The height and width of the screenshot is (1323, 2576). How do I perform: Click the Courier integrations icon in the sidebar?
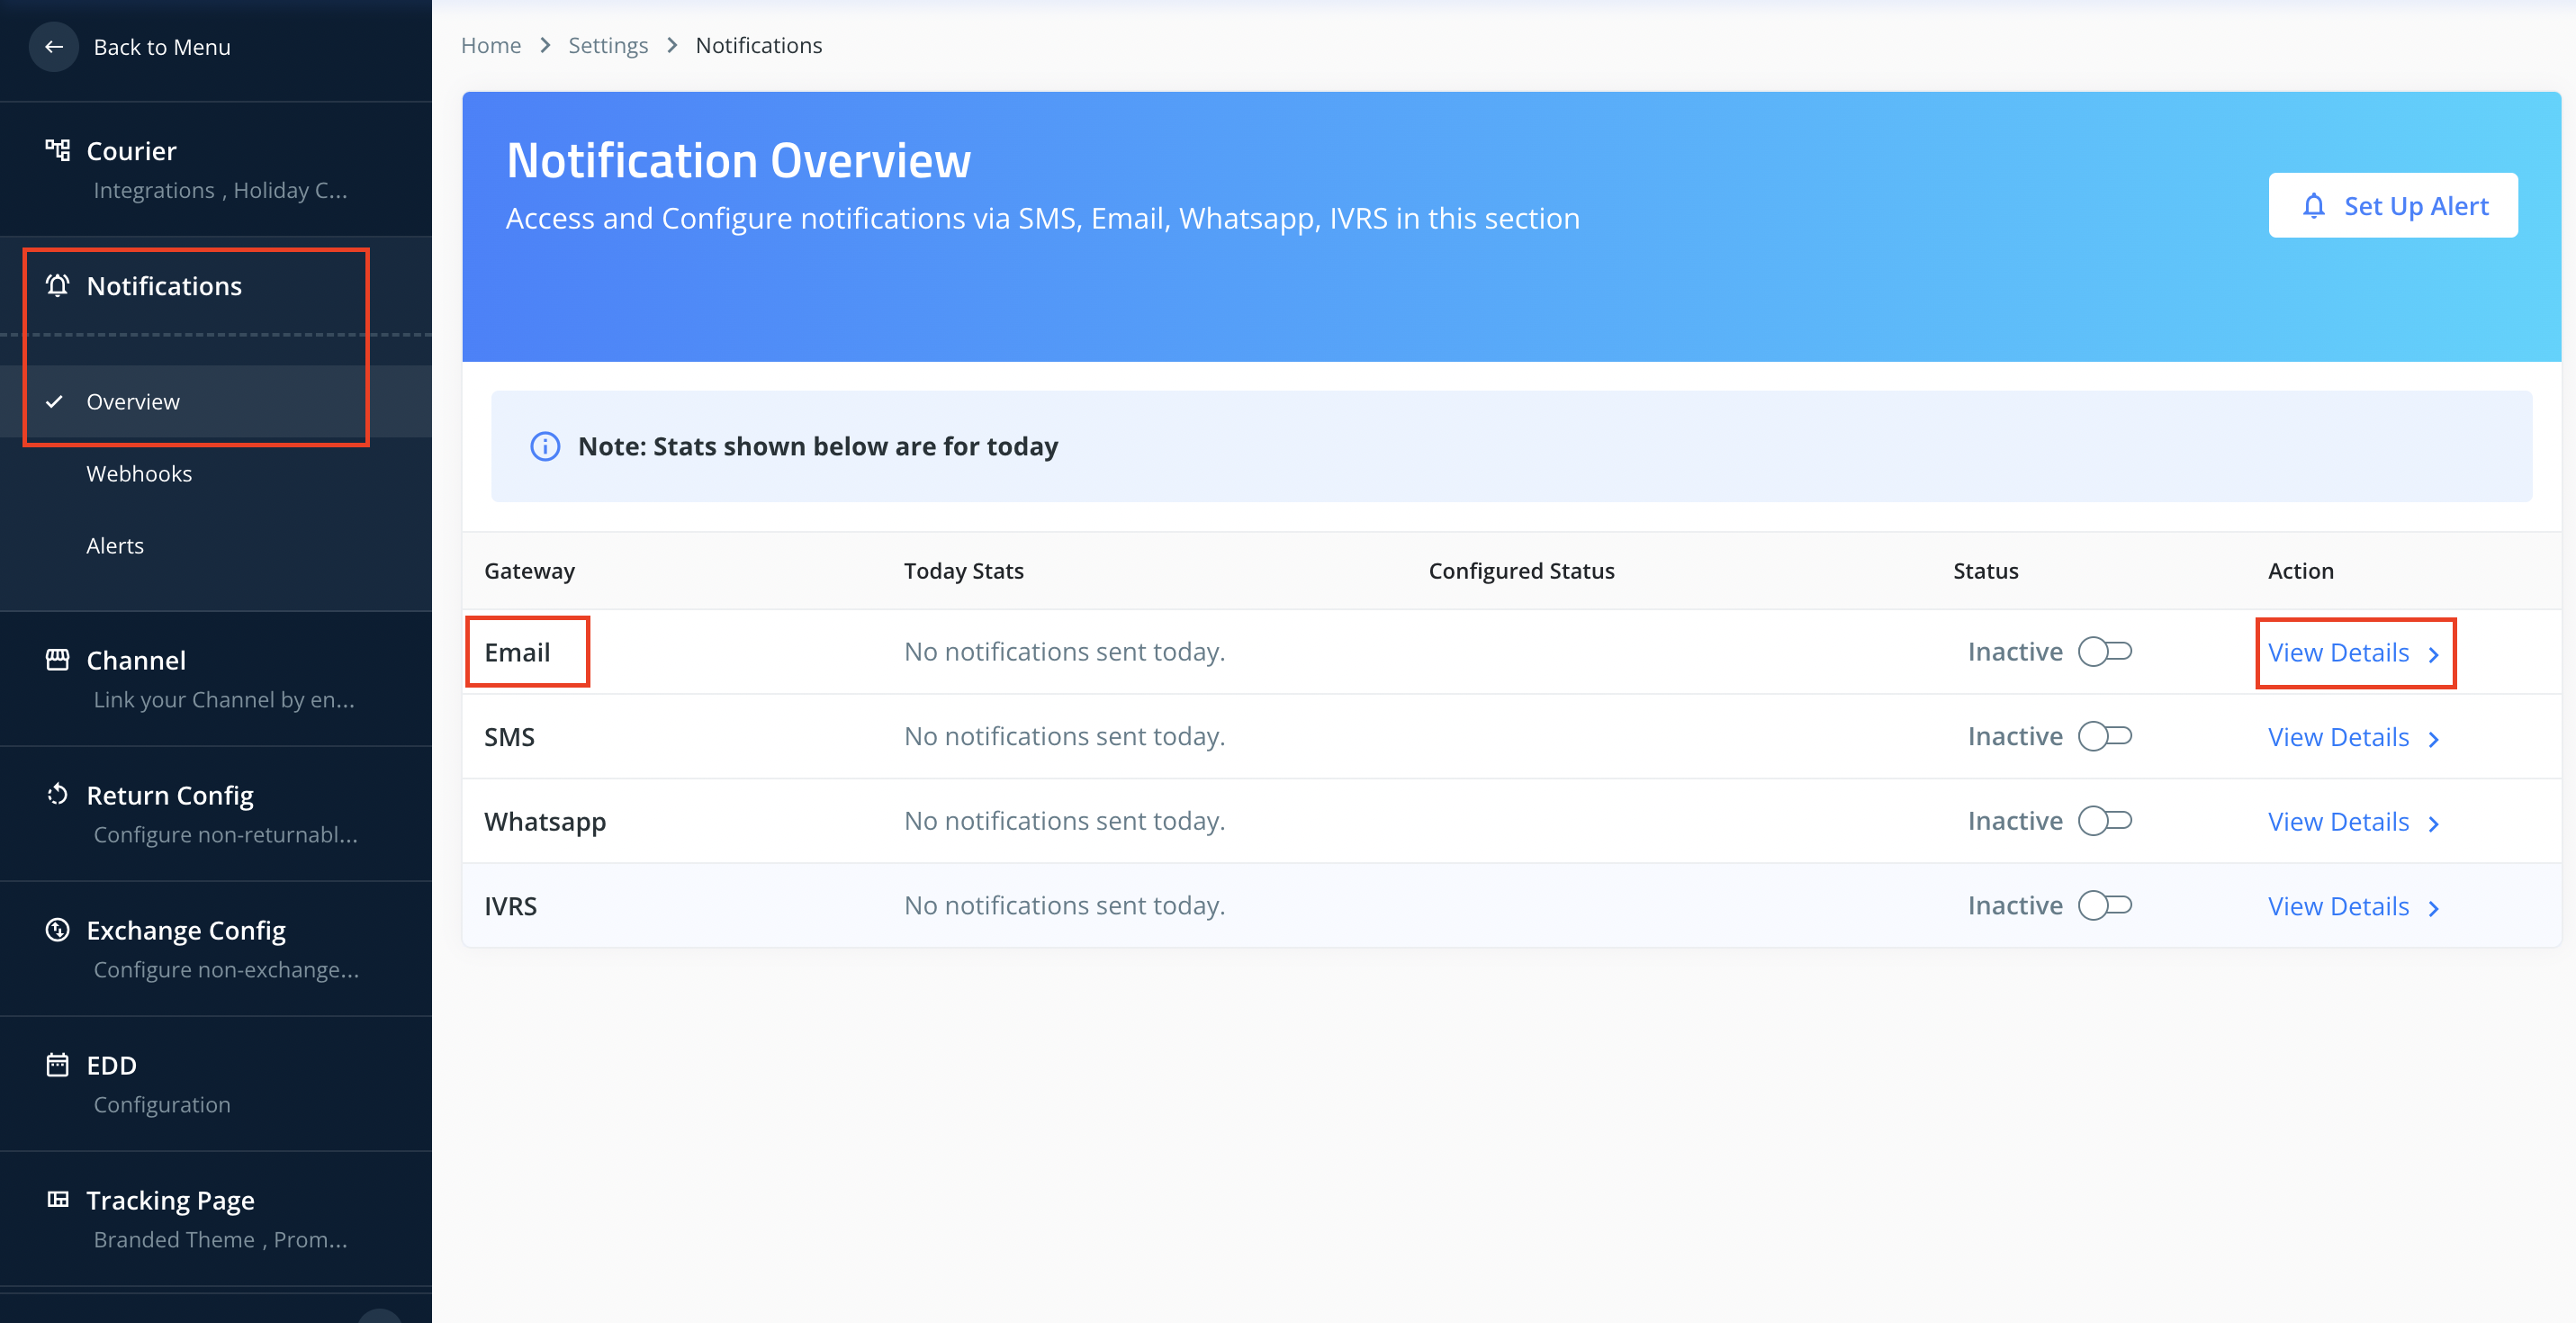57,150
